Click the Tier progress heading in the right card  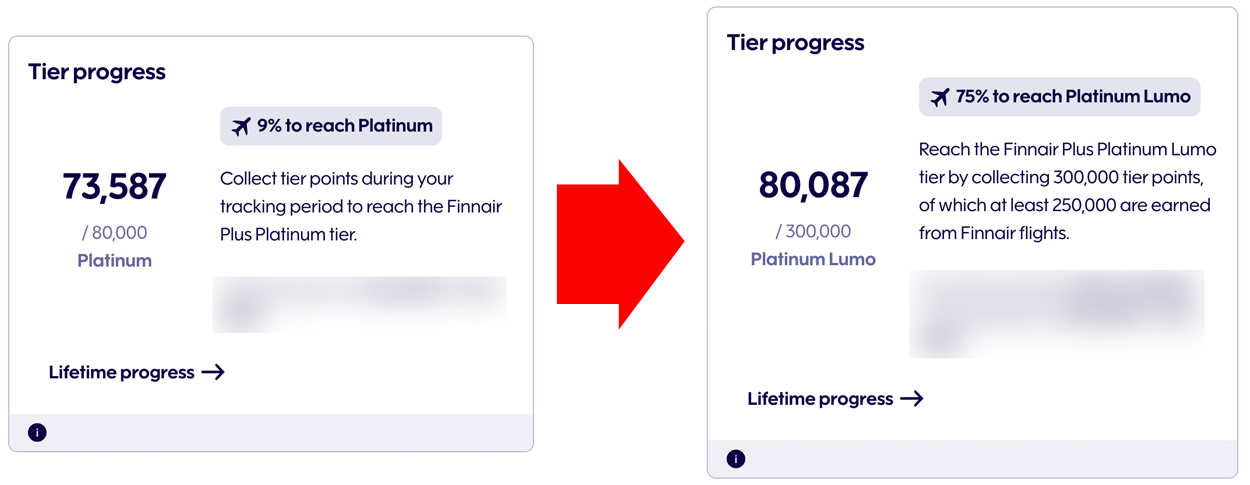[x=796, y=43]
